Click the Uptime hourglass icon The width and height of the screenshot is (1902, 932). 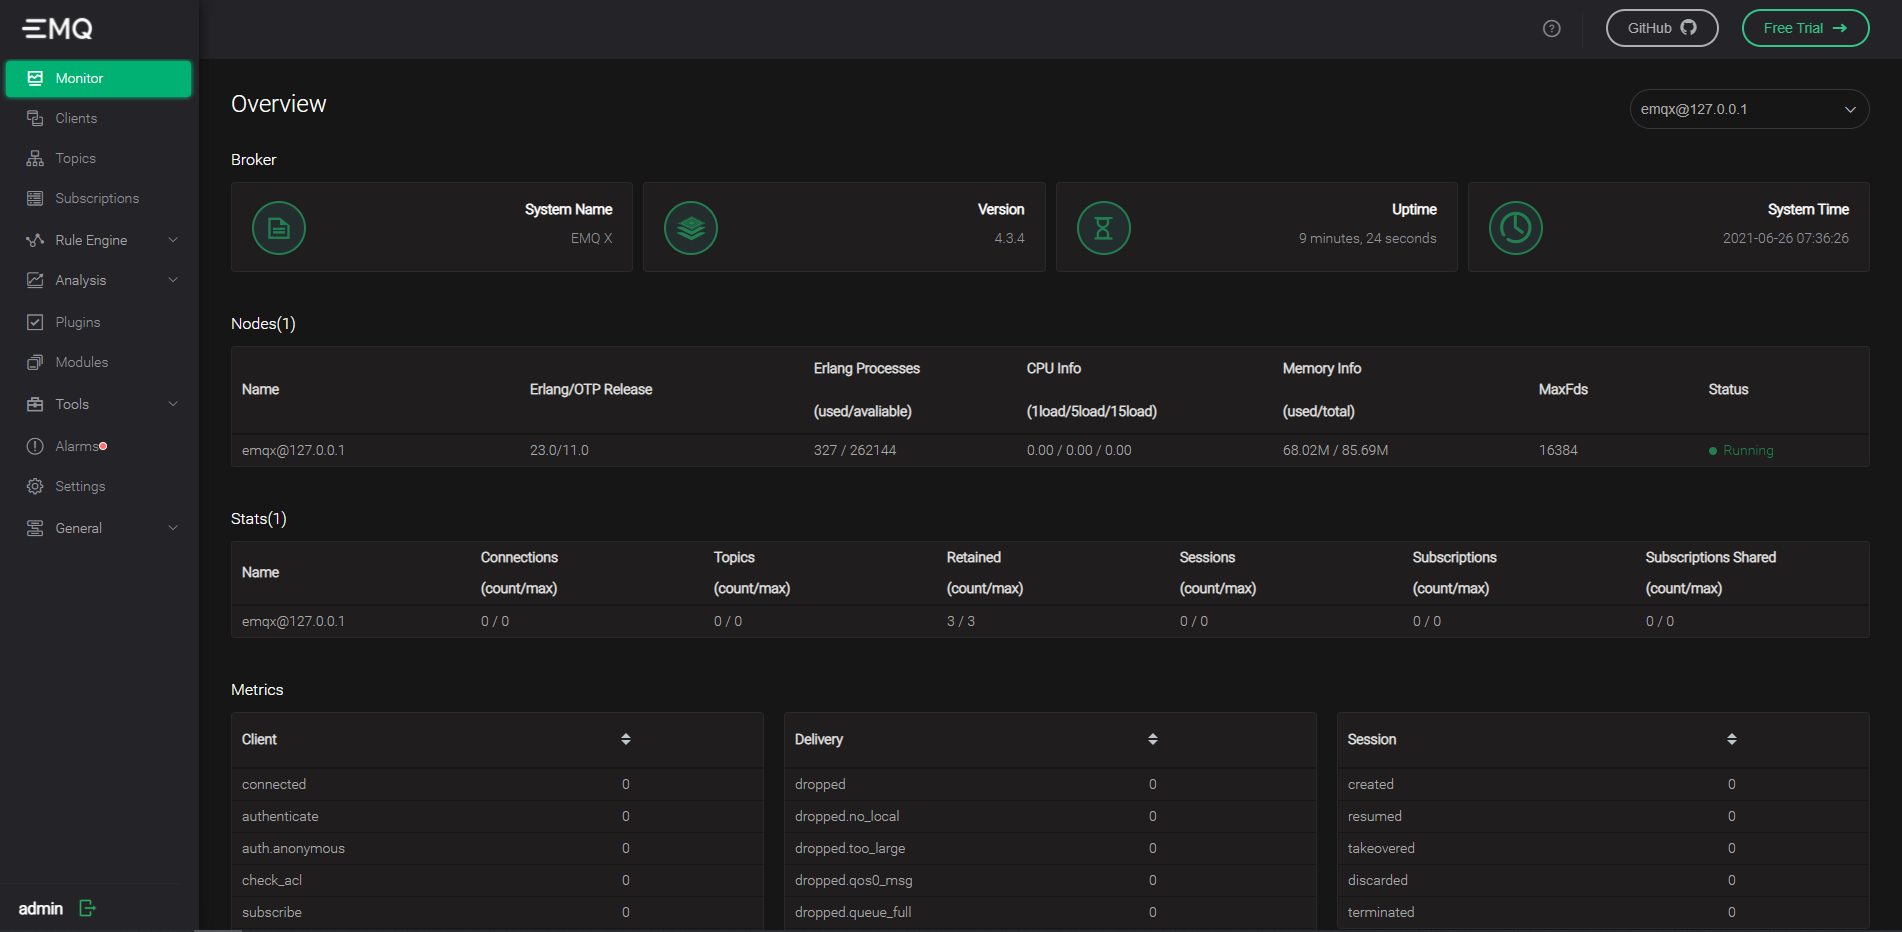coord(1104,228)
